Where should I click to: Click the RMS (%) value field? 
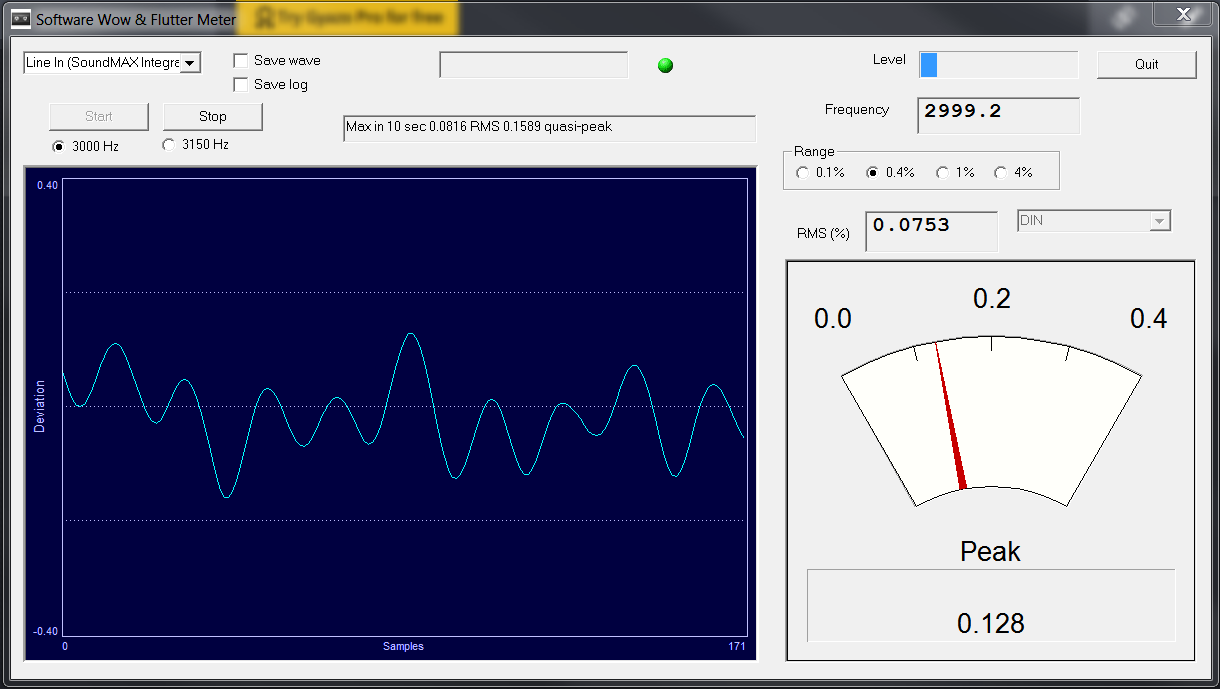(930, 230)
